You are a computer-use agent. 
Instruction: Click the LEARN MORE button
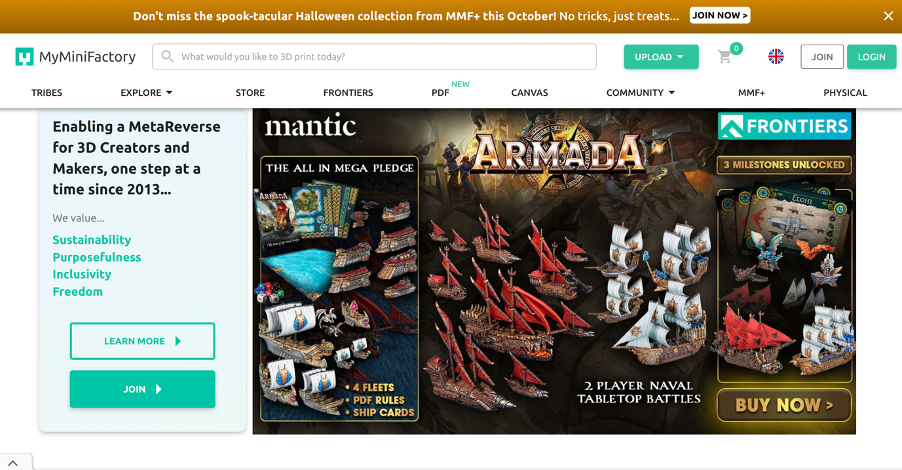tap(142, 341)
